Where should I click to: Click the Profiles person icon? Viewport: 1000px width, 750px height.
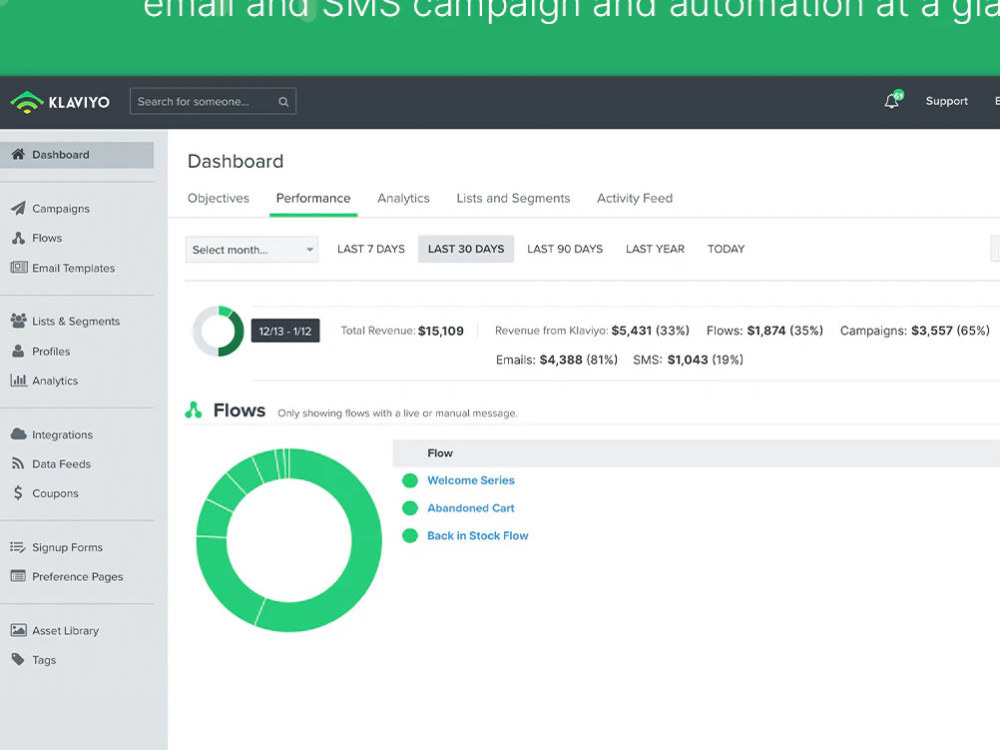(21, 351)
